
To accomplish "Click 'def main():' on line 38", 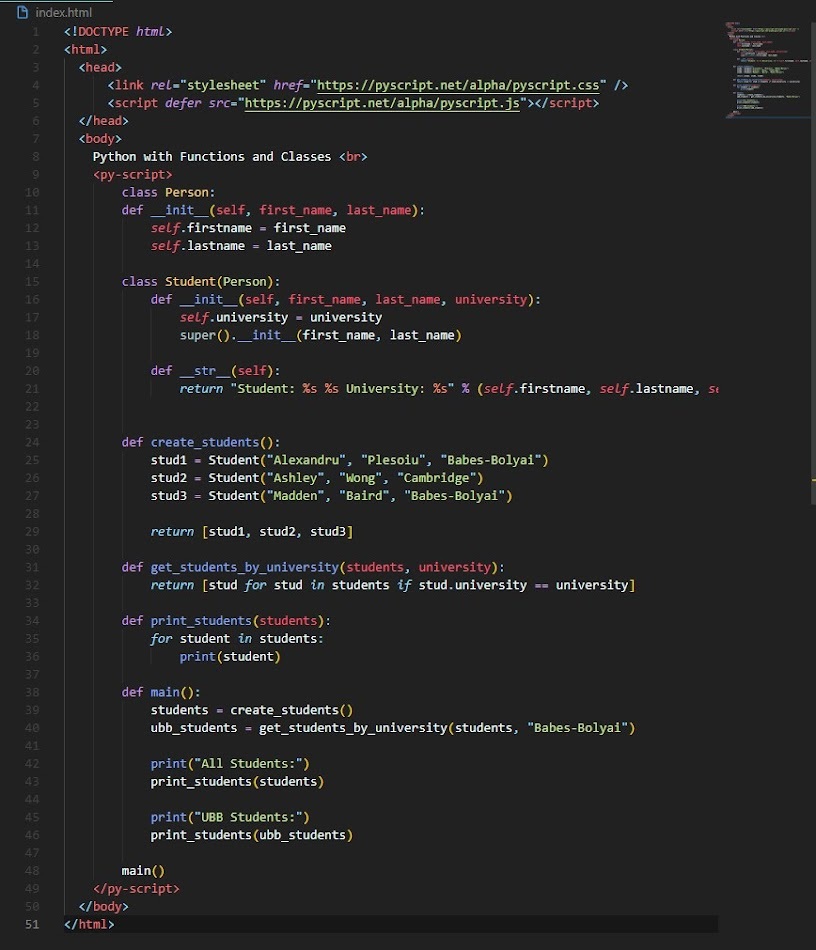I will (161, 693).
